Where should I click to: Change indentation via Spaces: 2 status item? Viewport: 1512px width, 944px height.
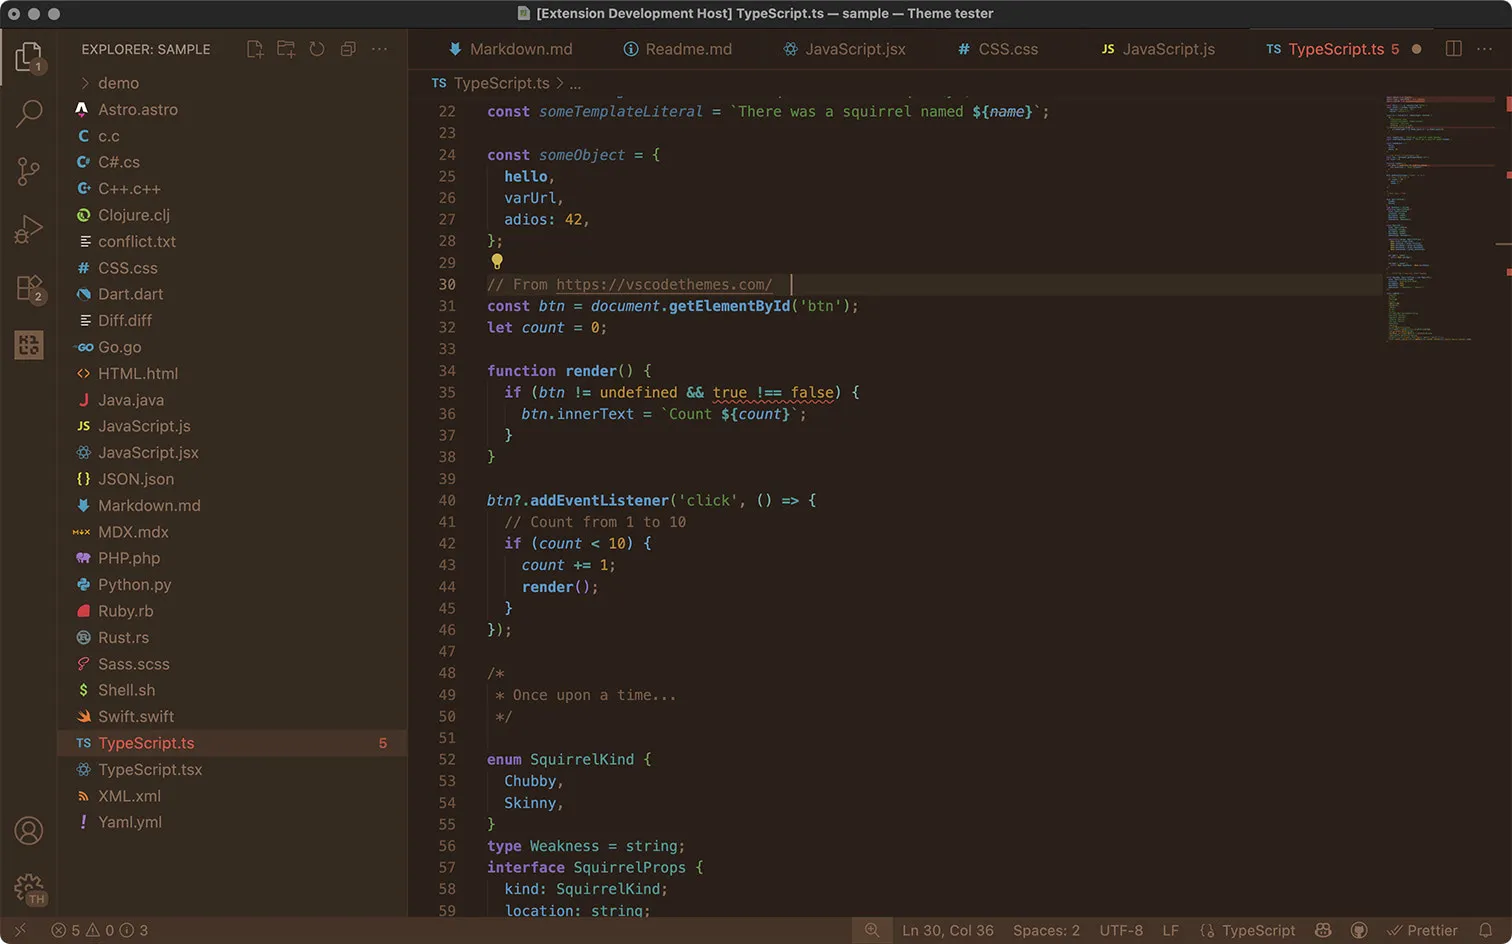click(1046, 930)
